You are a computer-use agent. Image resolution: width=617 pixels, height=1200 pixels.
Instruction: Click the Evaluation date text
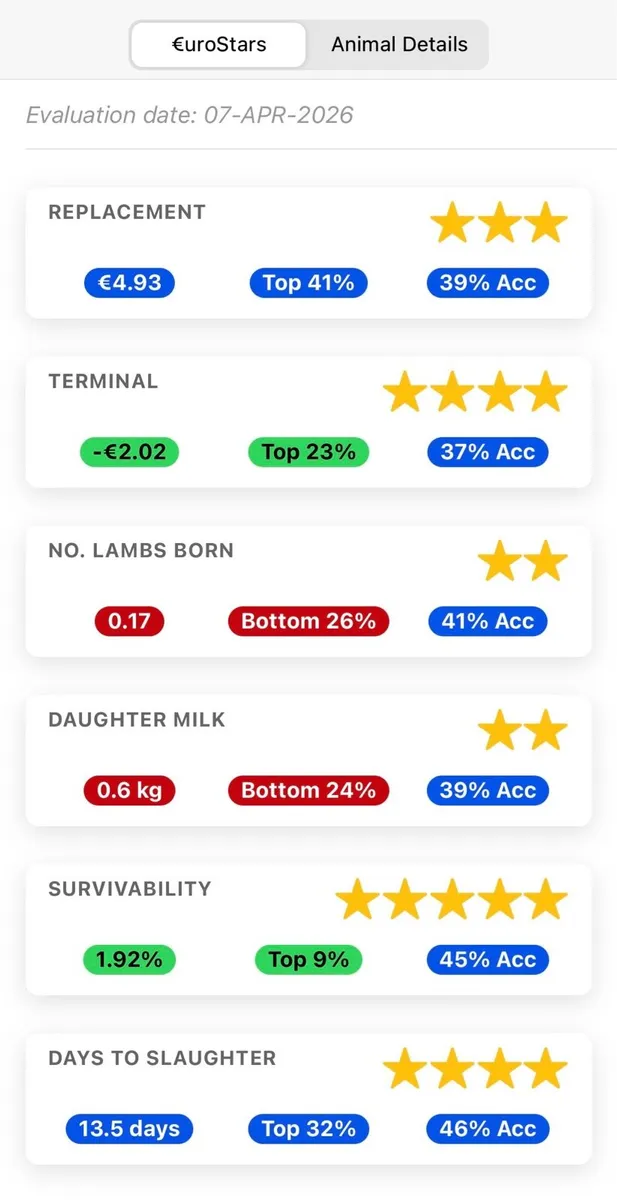[190, 115]
